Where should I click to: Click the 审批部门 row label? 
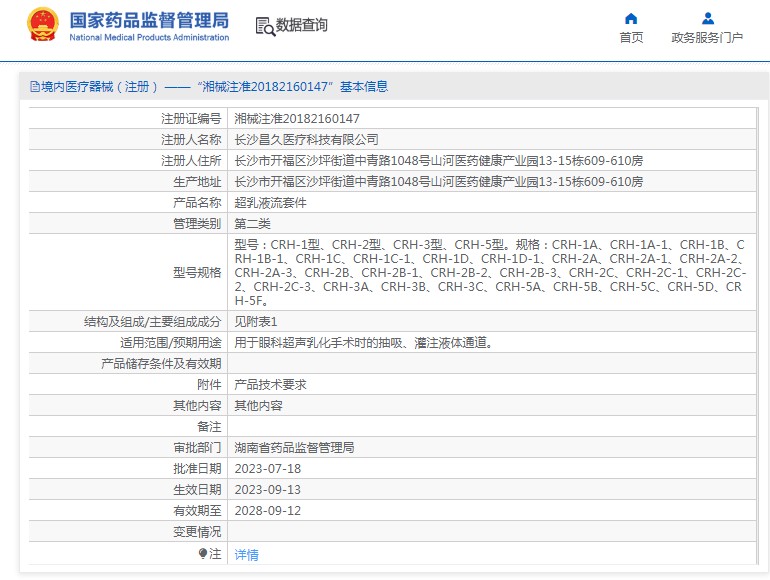pos(197,448)
